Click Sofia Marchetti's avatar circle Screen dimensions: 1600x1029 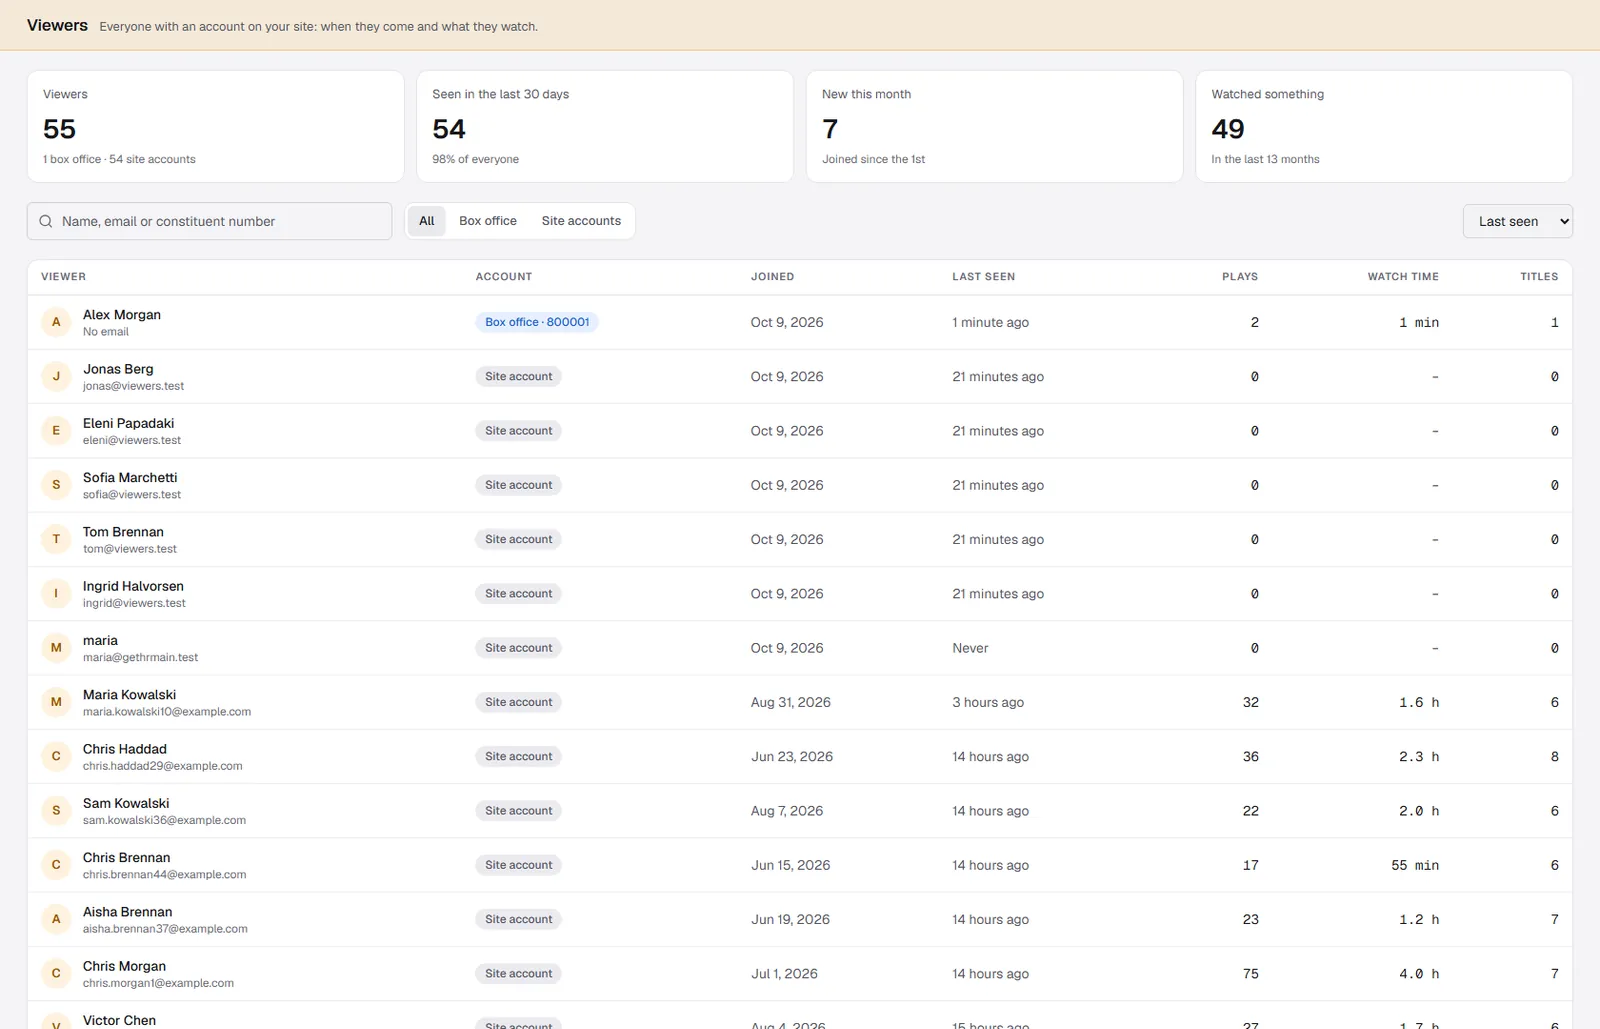(x=56, y=485)
